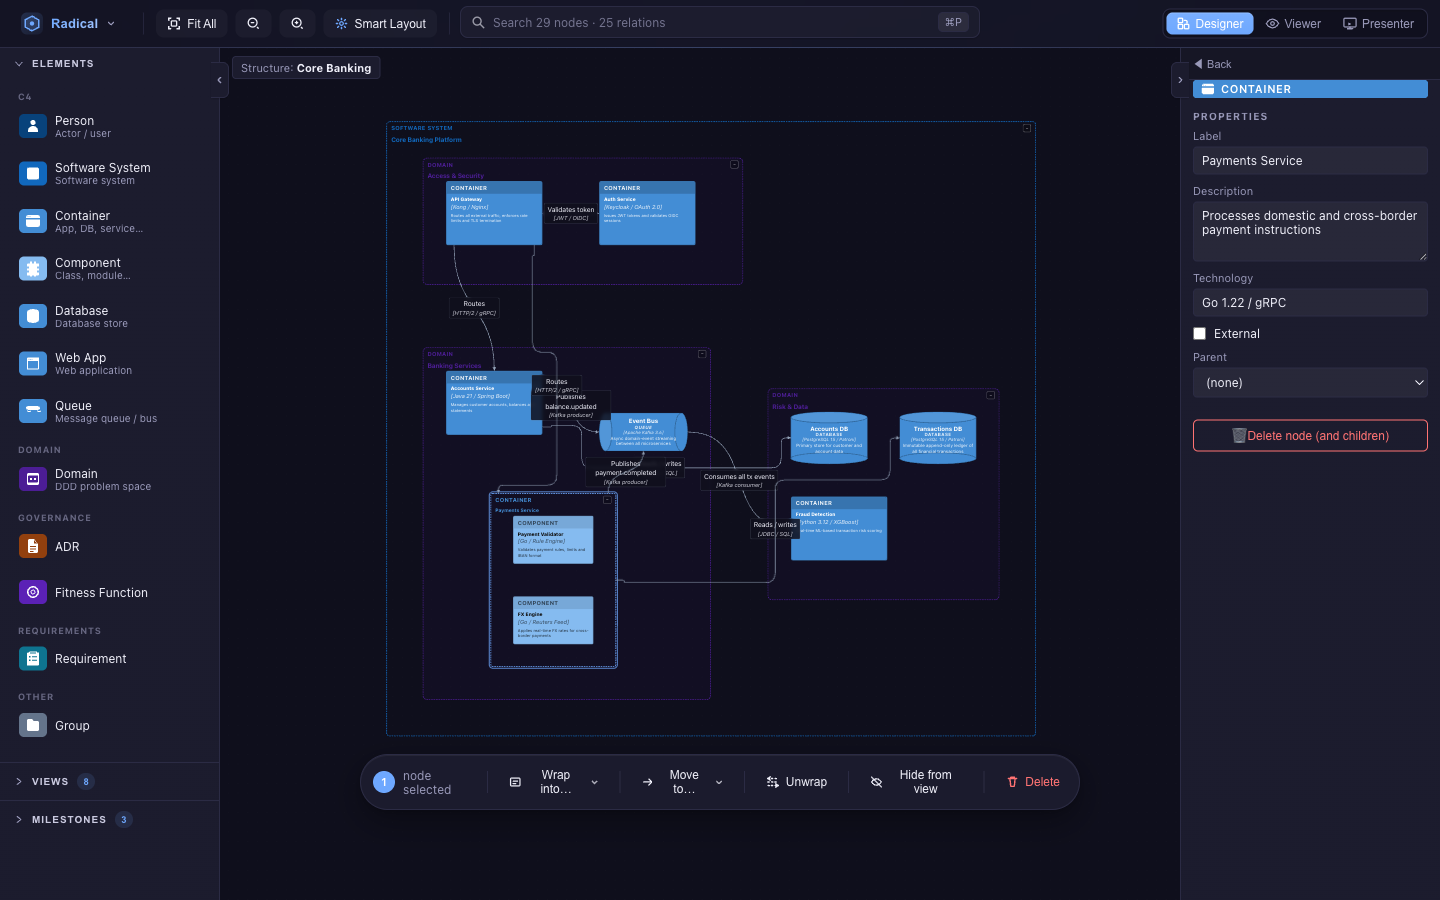Open the Move to dropdown
The image size is (1440, 900).
click(682, 782)
